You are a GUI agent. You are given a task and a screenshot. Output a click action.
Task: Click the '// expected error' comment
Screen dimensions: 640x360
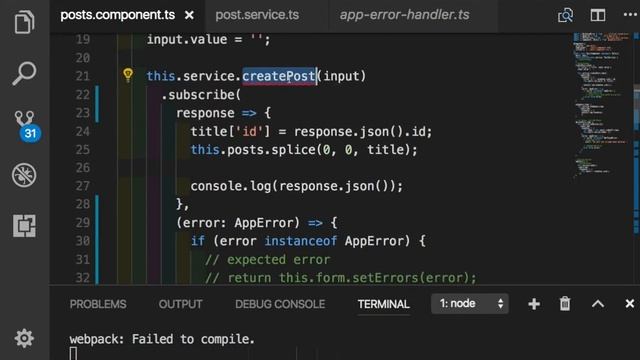coord(268,260)
